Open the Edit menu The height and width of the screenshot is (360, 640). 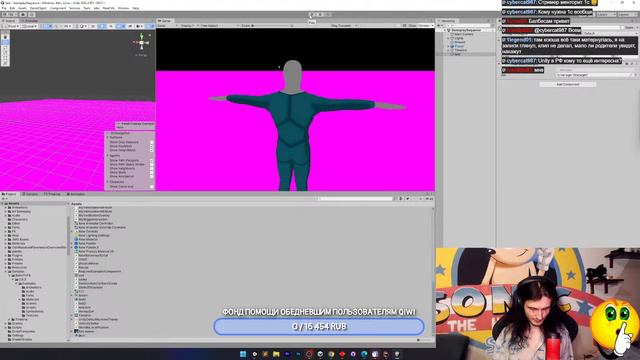tap(12, 8)
